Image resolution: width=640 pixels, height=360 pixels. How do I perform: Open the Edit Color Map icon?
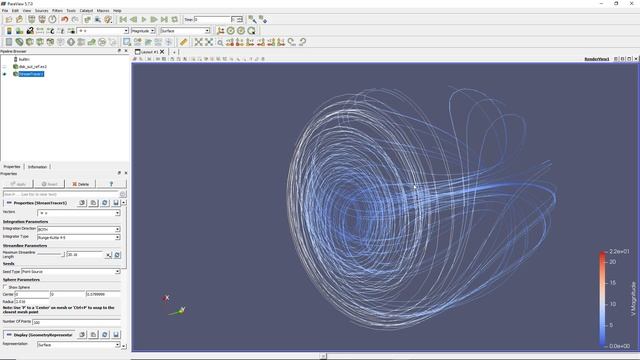pos(20,31)
